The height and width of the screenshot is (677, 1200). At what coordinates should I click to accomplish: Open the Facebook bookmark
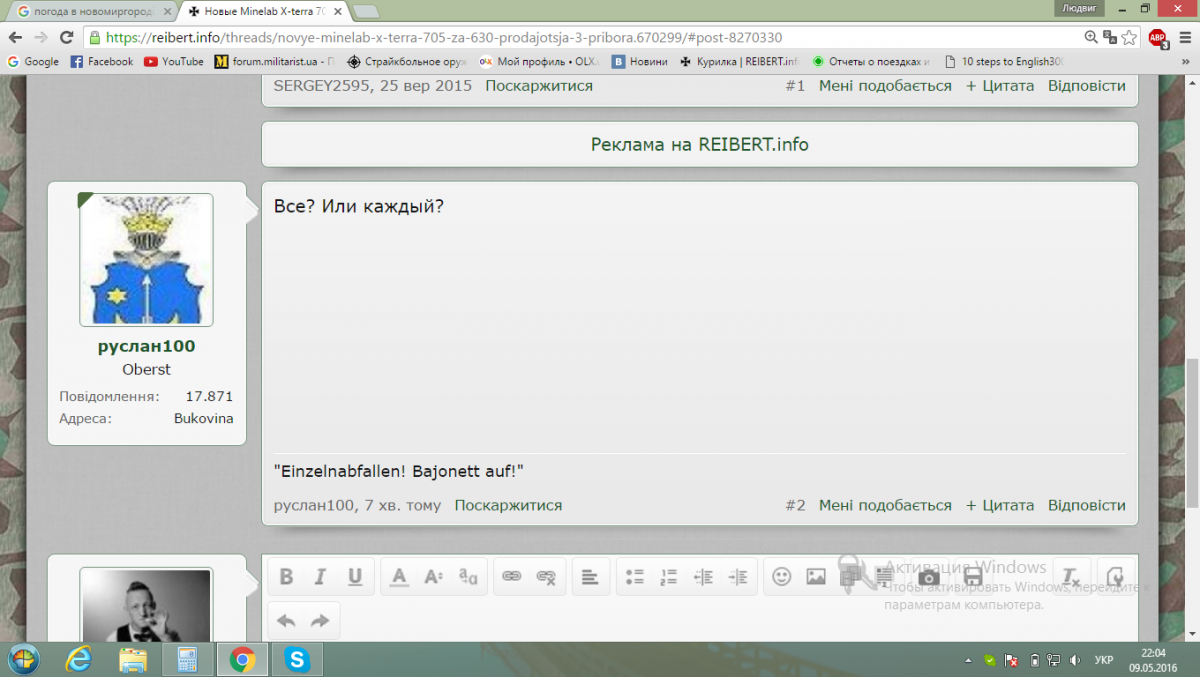pos(102,61)
